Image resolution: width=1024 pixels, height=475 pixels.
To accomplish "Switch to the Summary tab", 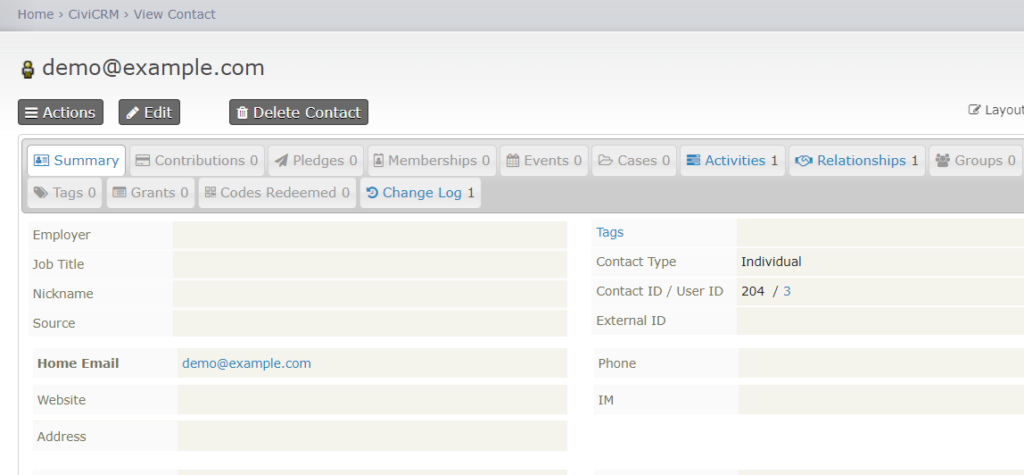I will [x=76, y=161].
